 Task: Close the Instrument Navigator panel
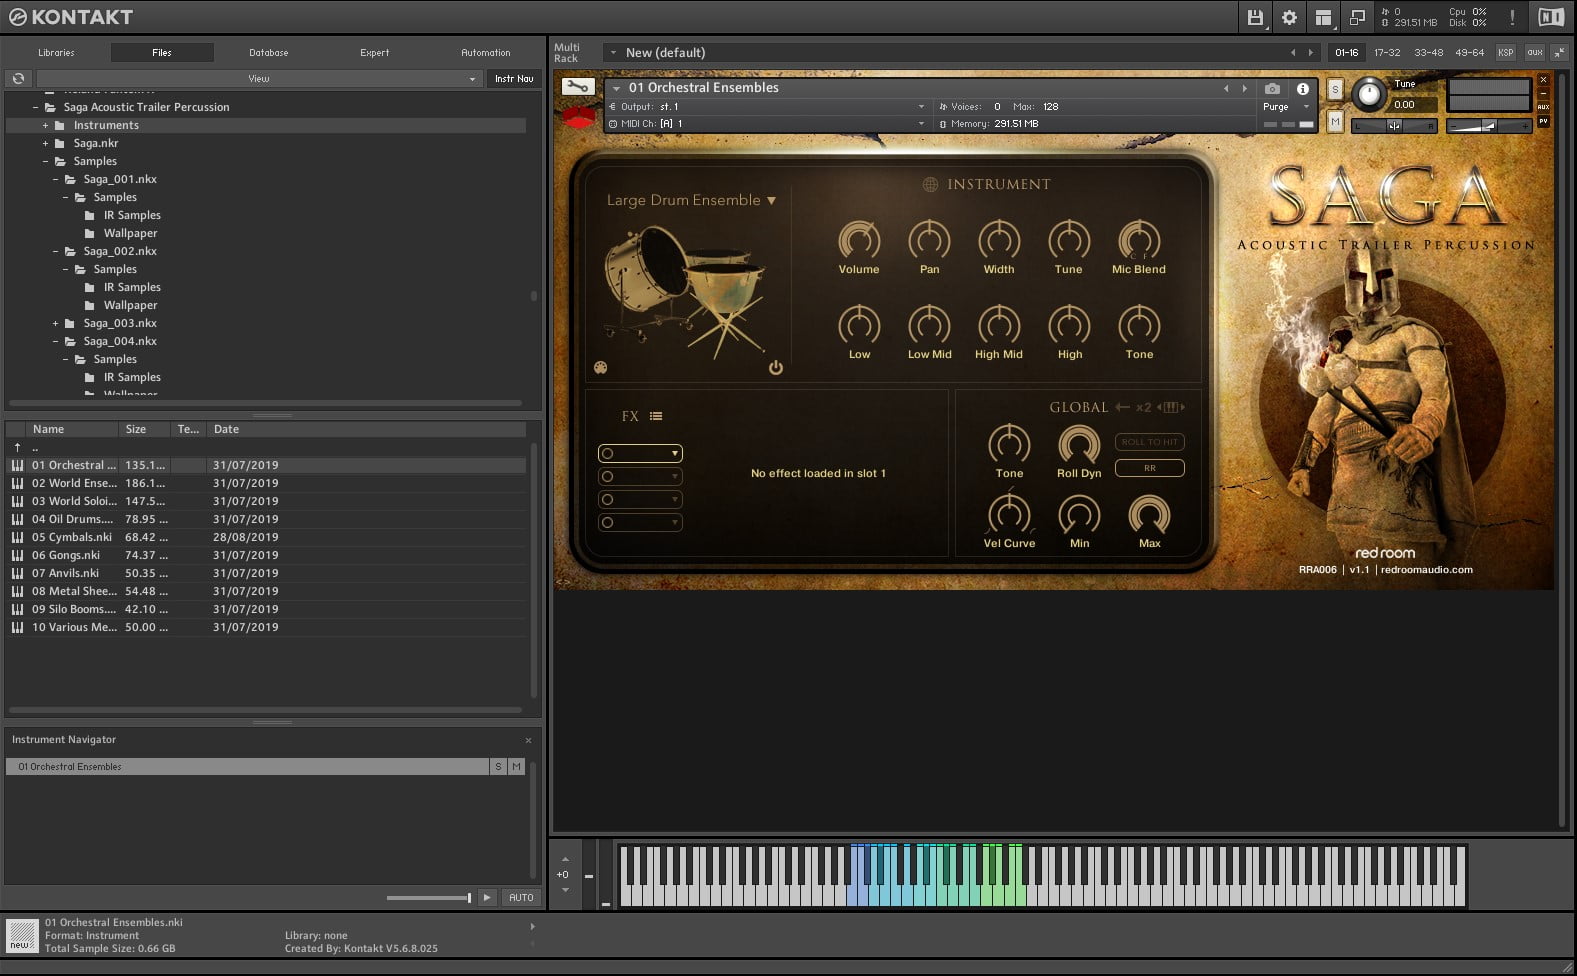pyautogui.click(x=529, y=740)
